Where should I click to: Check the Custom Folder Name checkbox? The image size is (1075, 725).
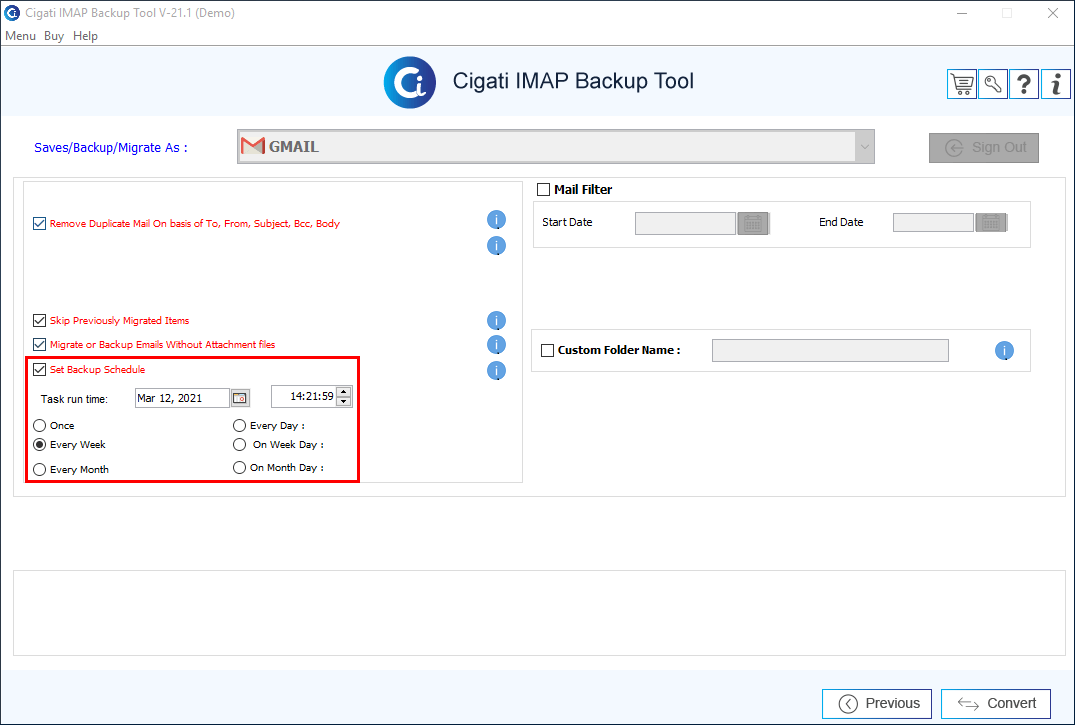pyautogui.click(x=548, y=350)
